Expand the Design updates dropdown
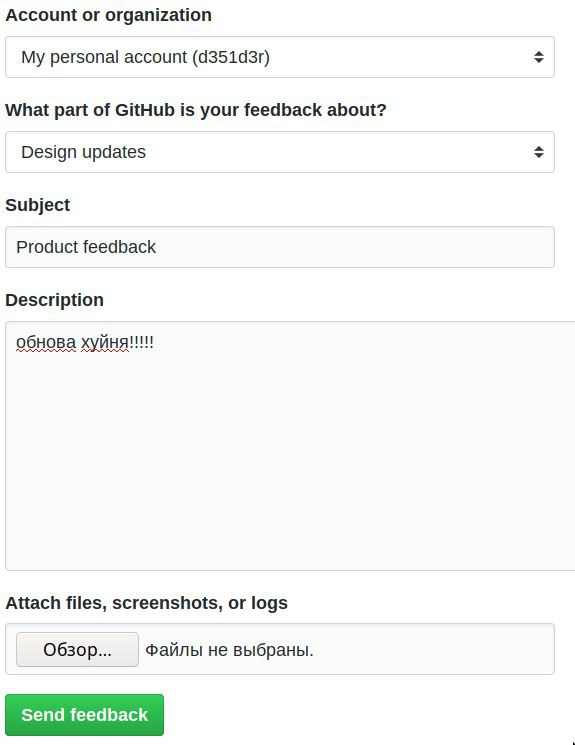This screenshot has height=745, width=575. pos(279,152)
